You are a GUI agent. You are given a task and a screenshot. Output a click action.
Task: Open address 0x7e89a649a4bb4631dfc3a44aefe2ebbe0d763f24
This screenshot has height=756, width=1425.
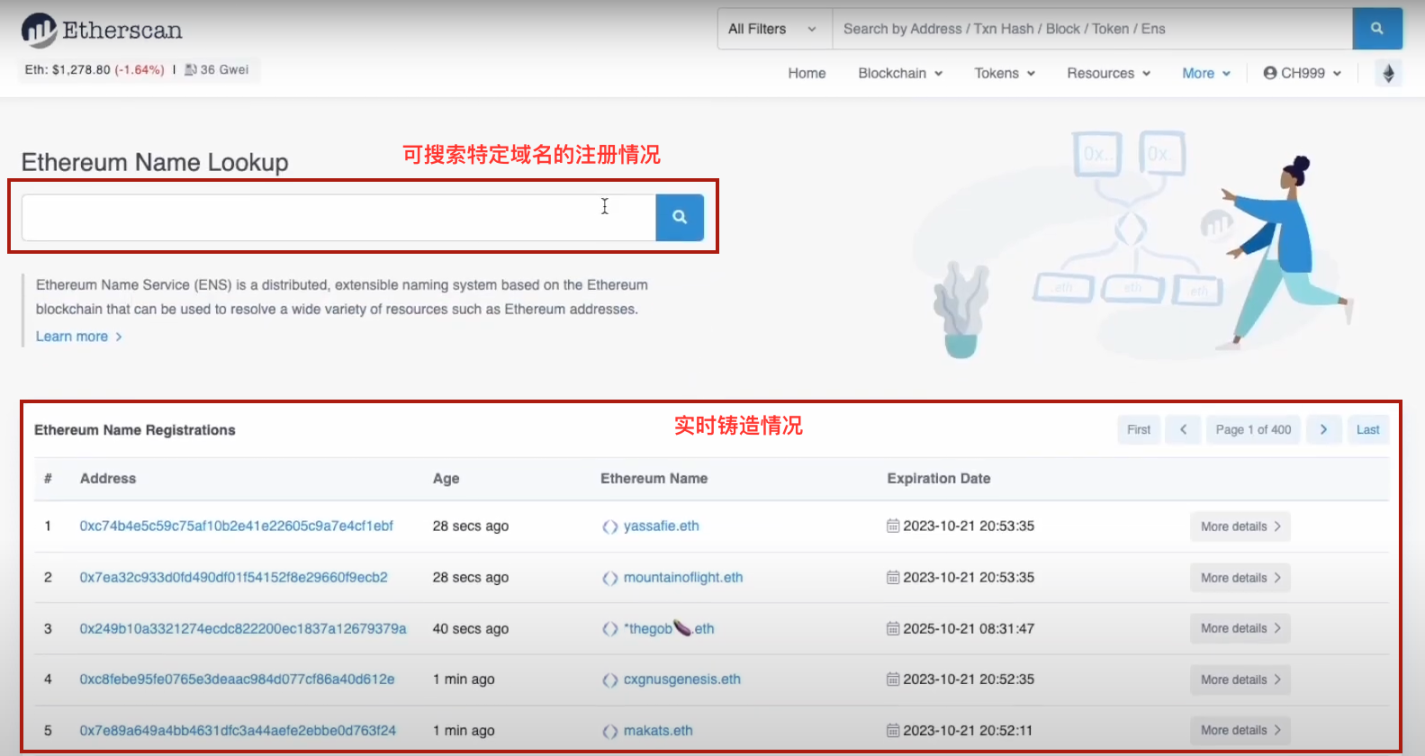pos(238,730)
